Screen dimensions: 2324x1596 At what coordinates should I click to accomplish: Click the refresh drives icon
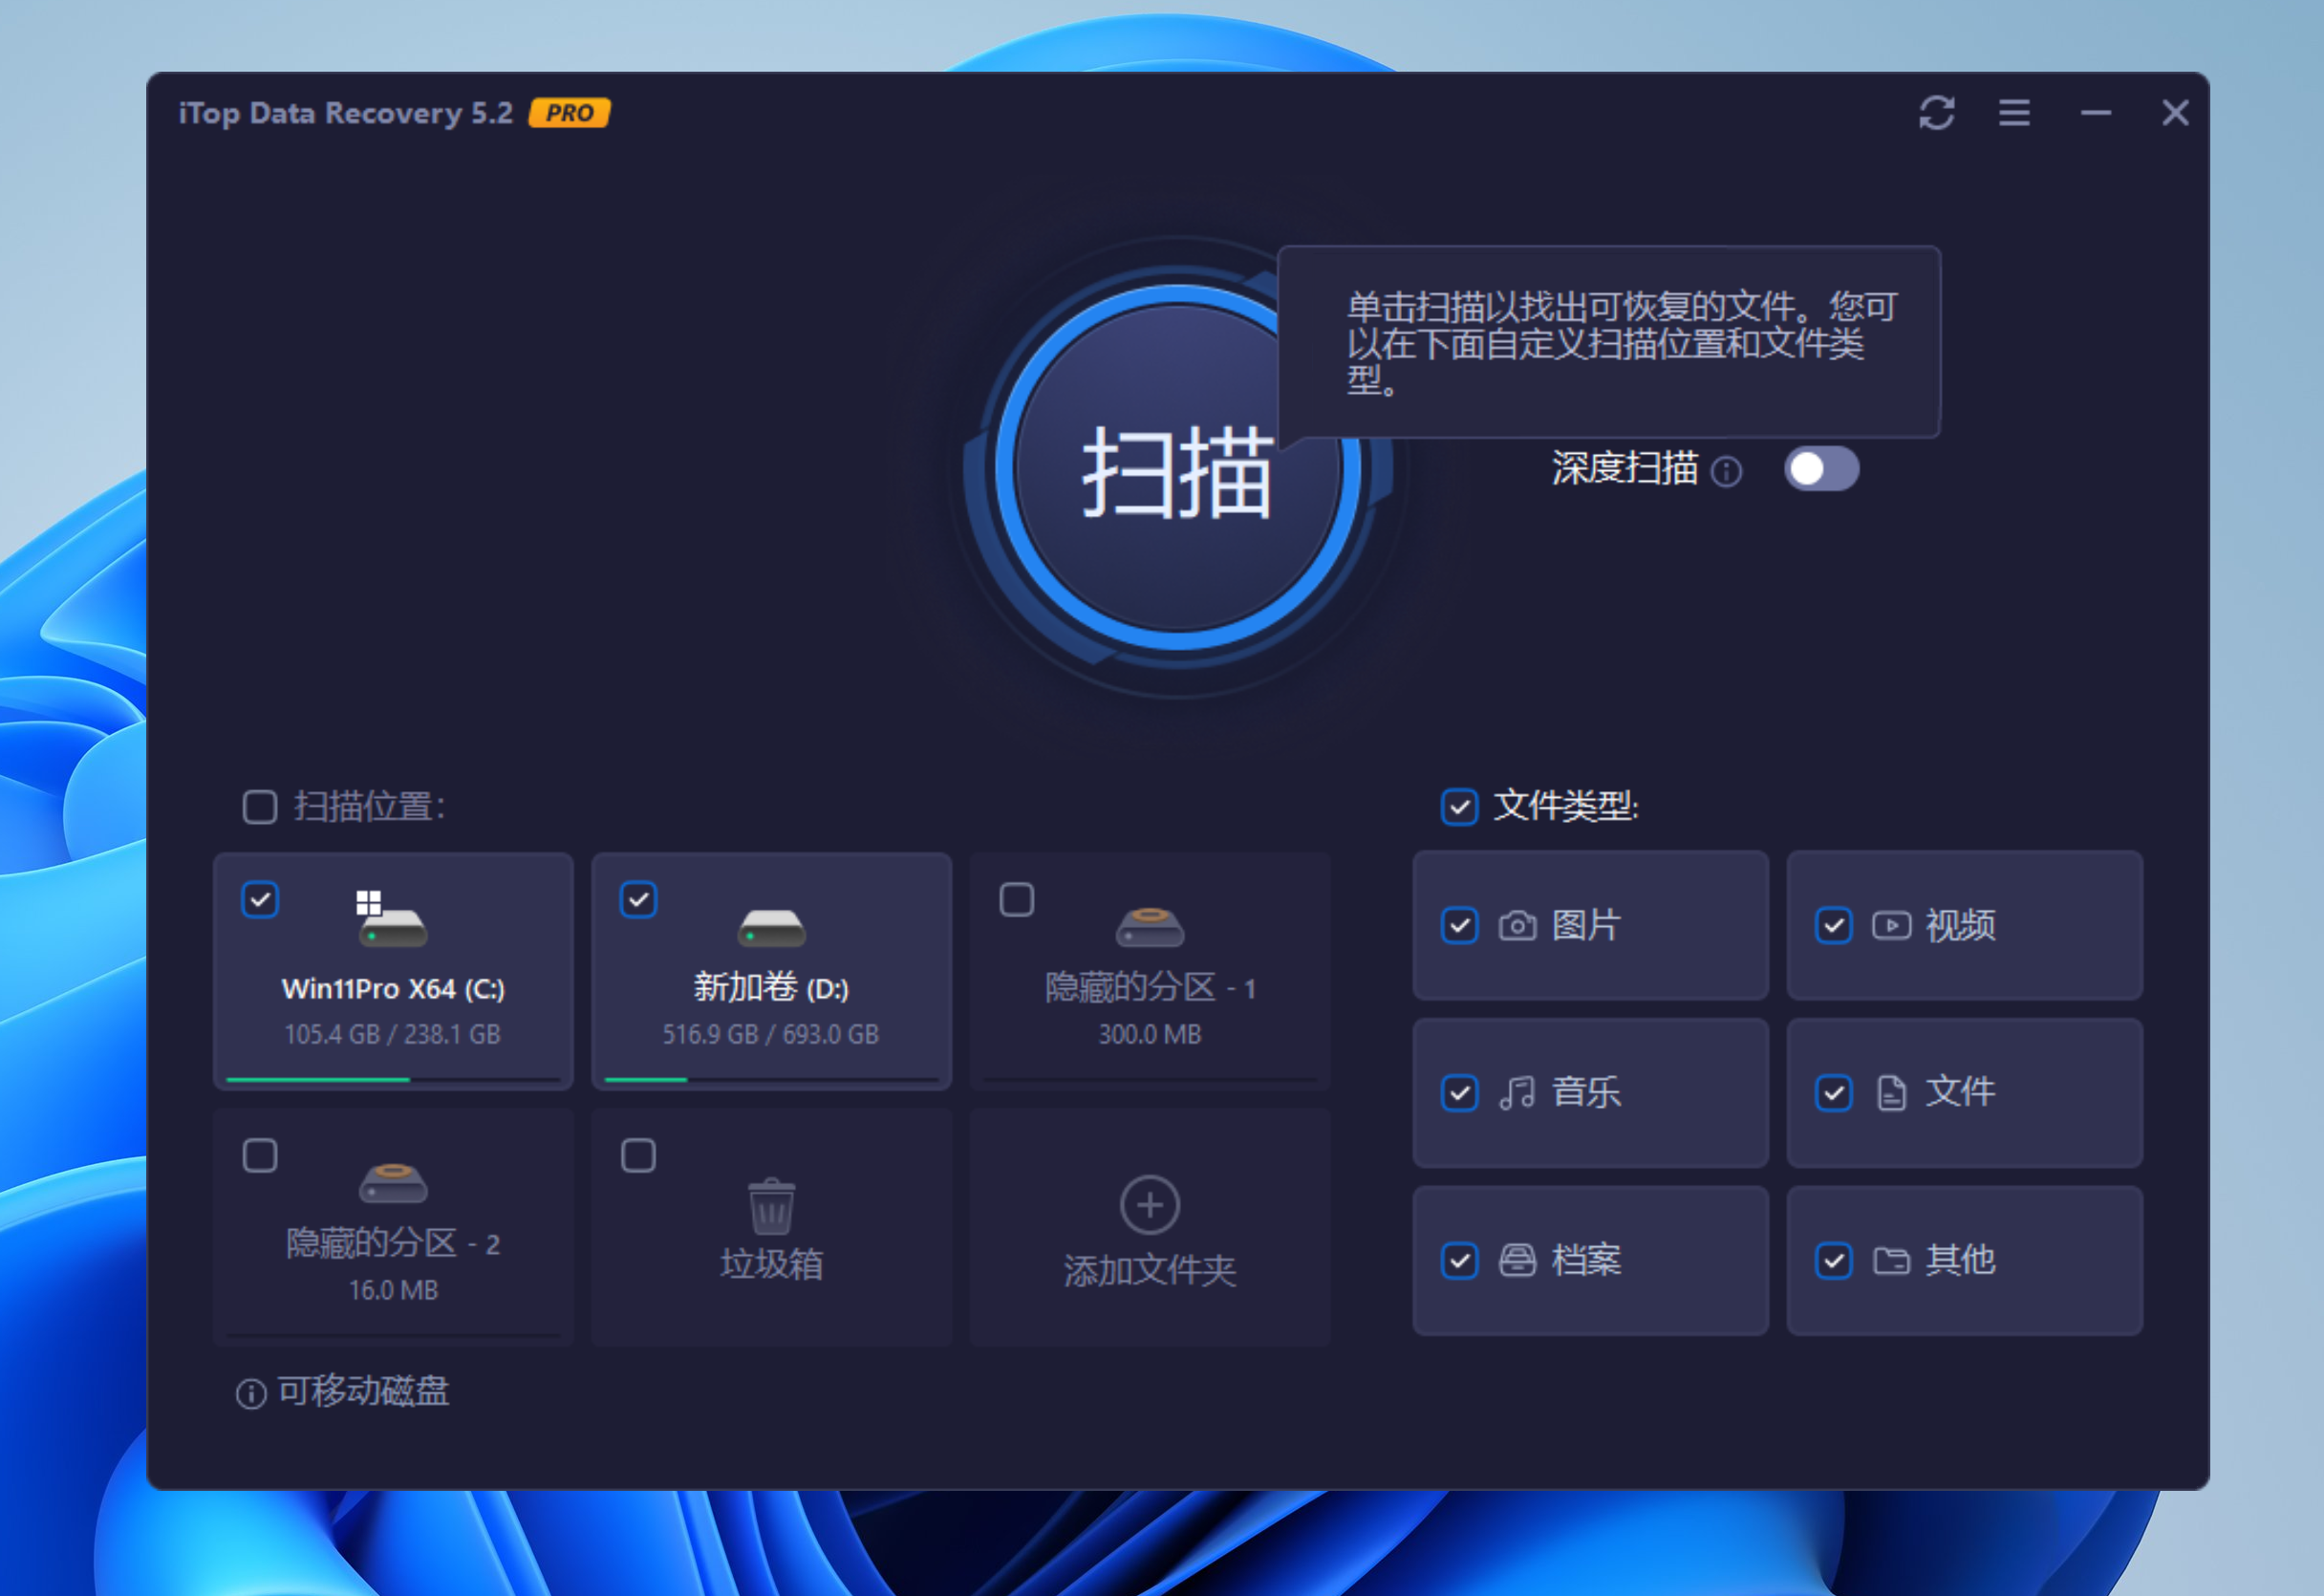1936,113
